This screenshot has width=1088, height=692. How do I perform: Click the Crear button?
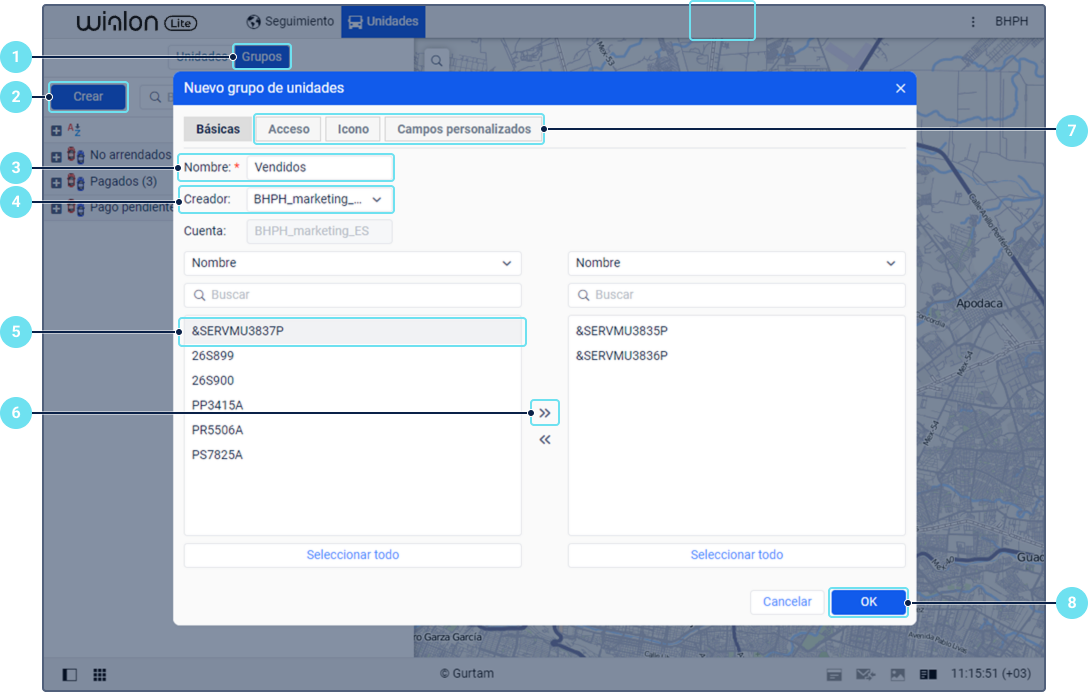[x=88, y=96]
